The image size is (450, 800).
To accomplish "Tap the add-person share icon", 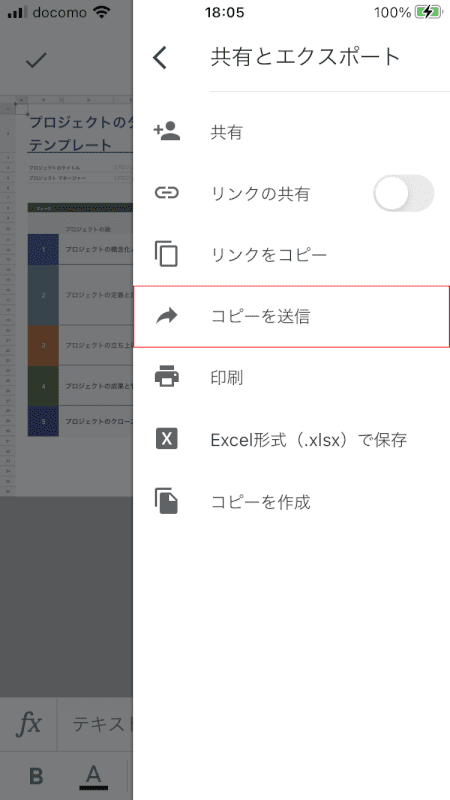I will tap(166, 131).
